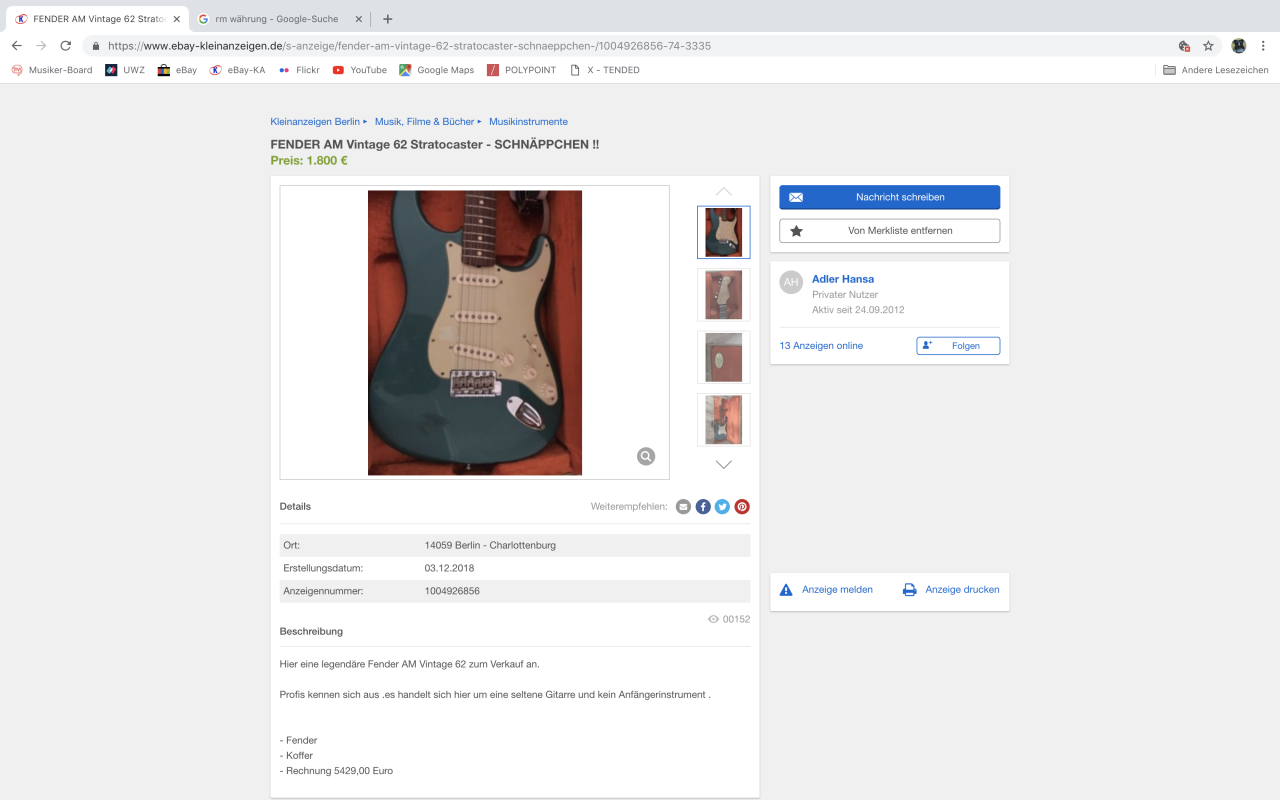
Task: Share listing on Pinterest
Action: tap(742, 507)
